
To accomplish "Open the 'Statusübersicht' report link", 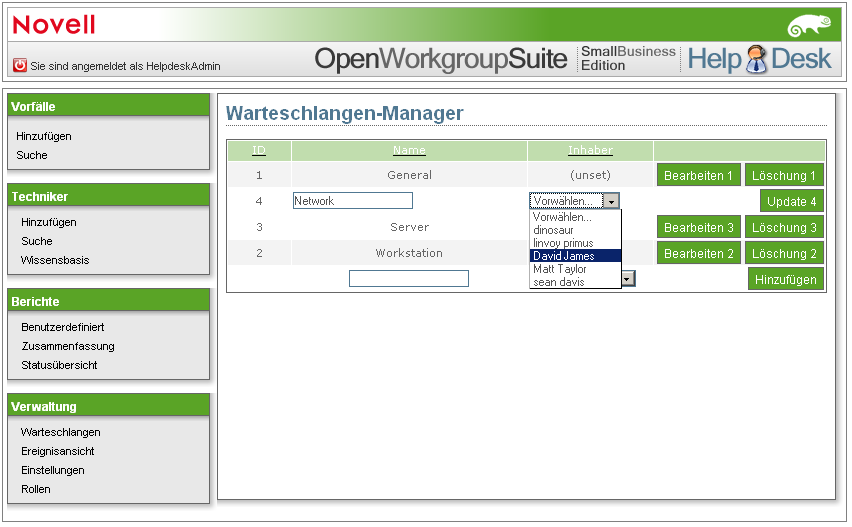I will click(59, 365).
